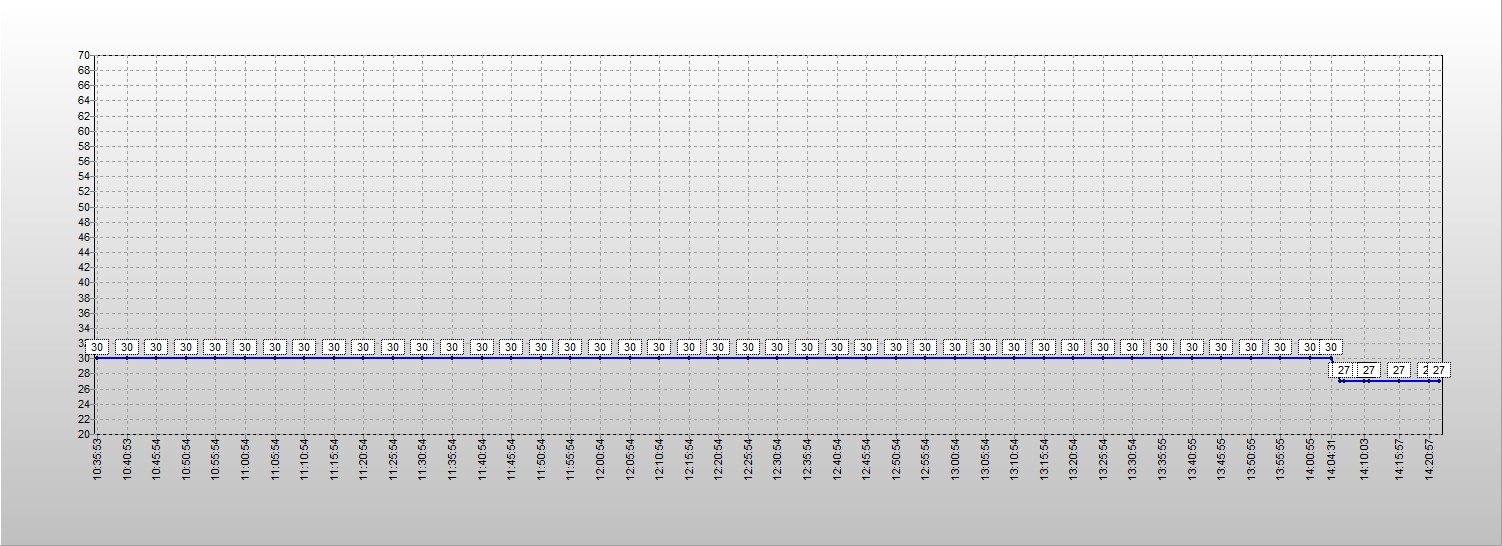Screen dimensions: 1502x546
Task: Select the 13:35:55 x-axis timestamp
Action: (x=1162, y=459)
